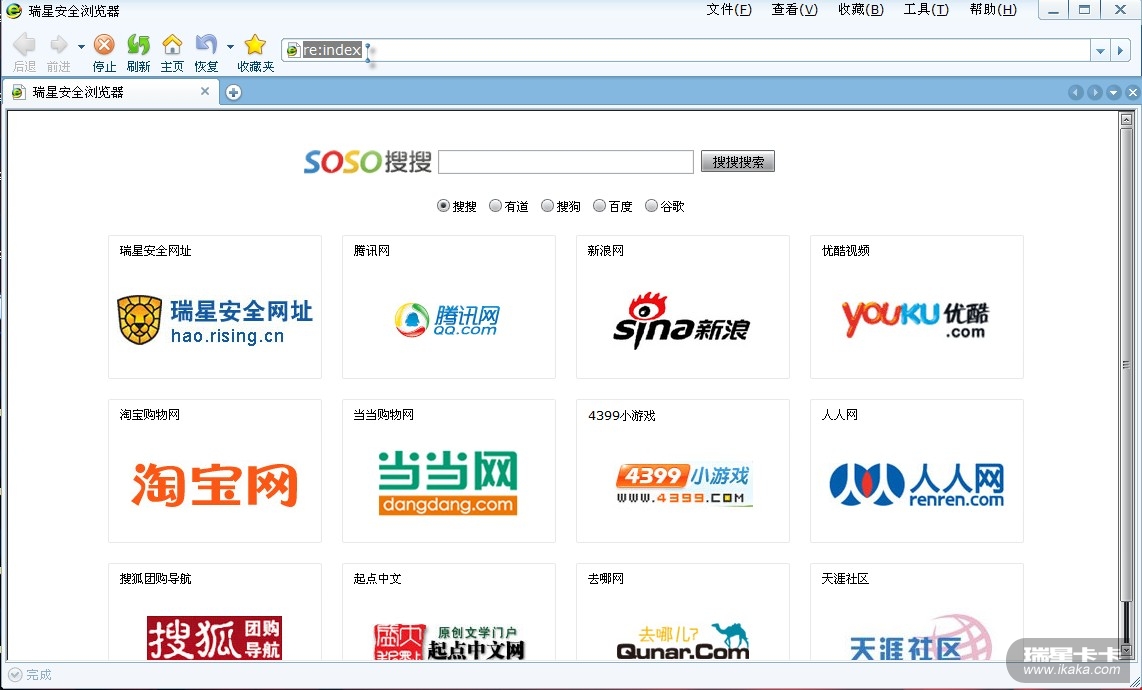This screenshot has height=690, width=1142.
Task: Click the Go arrow beside the address bar
Action: point(1120,50)
